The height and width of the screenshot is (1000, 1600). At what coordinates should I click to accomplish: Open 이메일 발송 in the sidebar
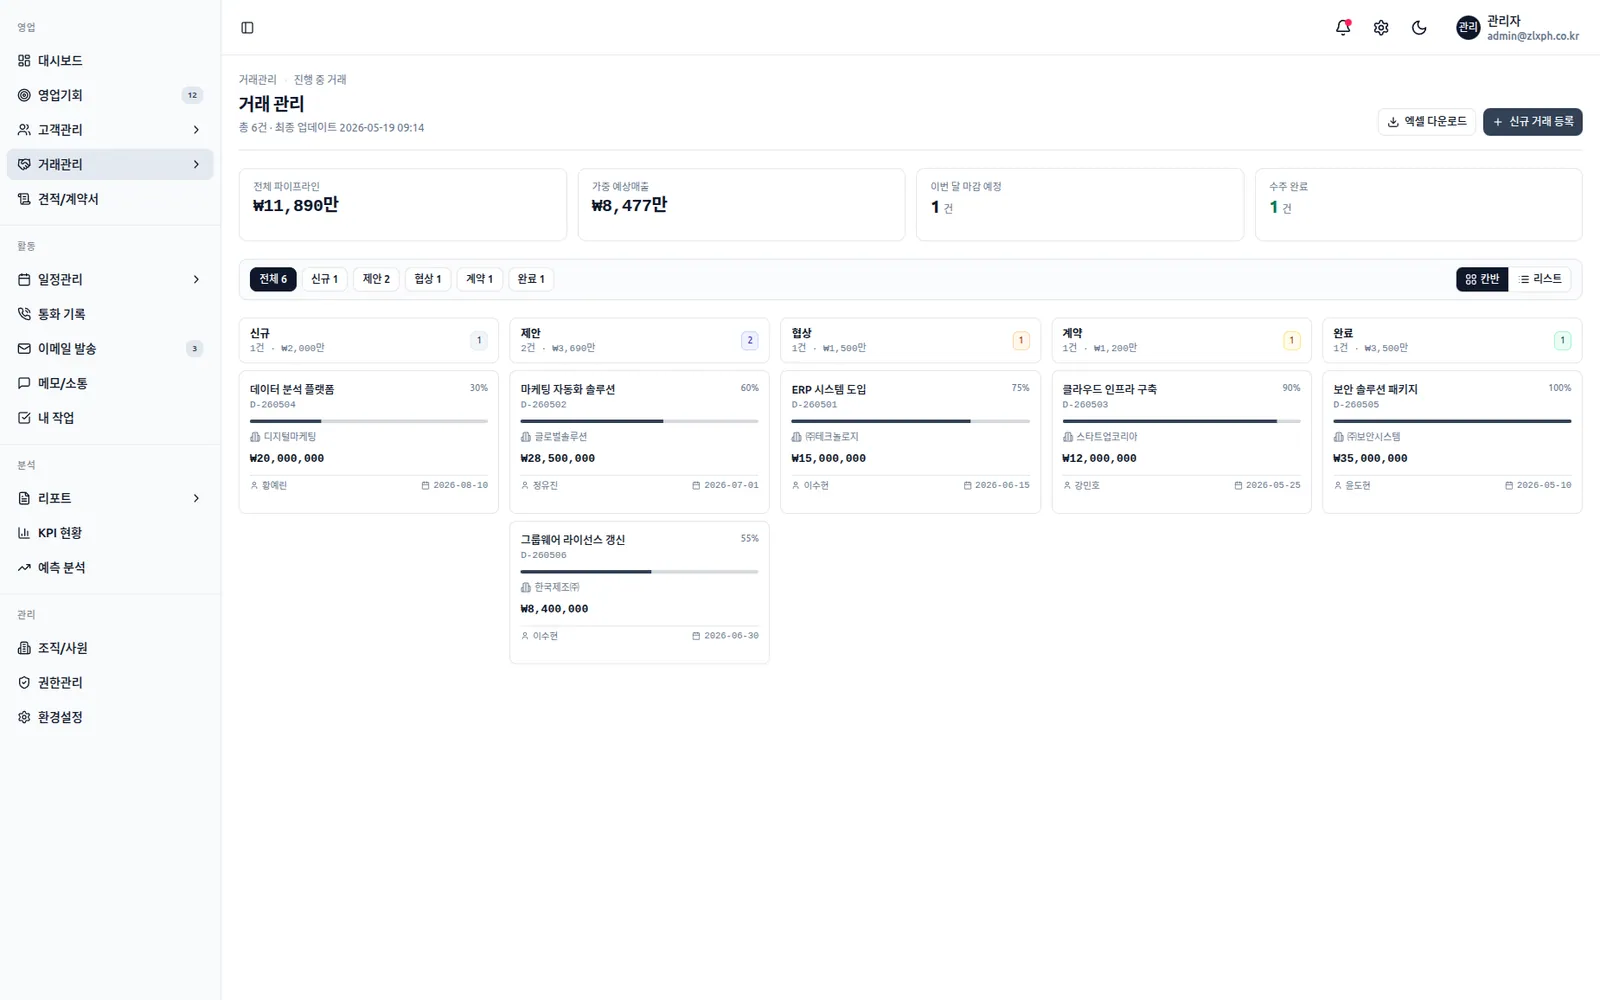click(x=110, y=349)
